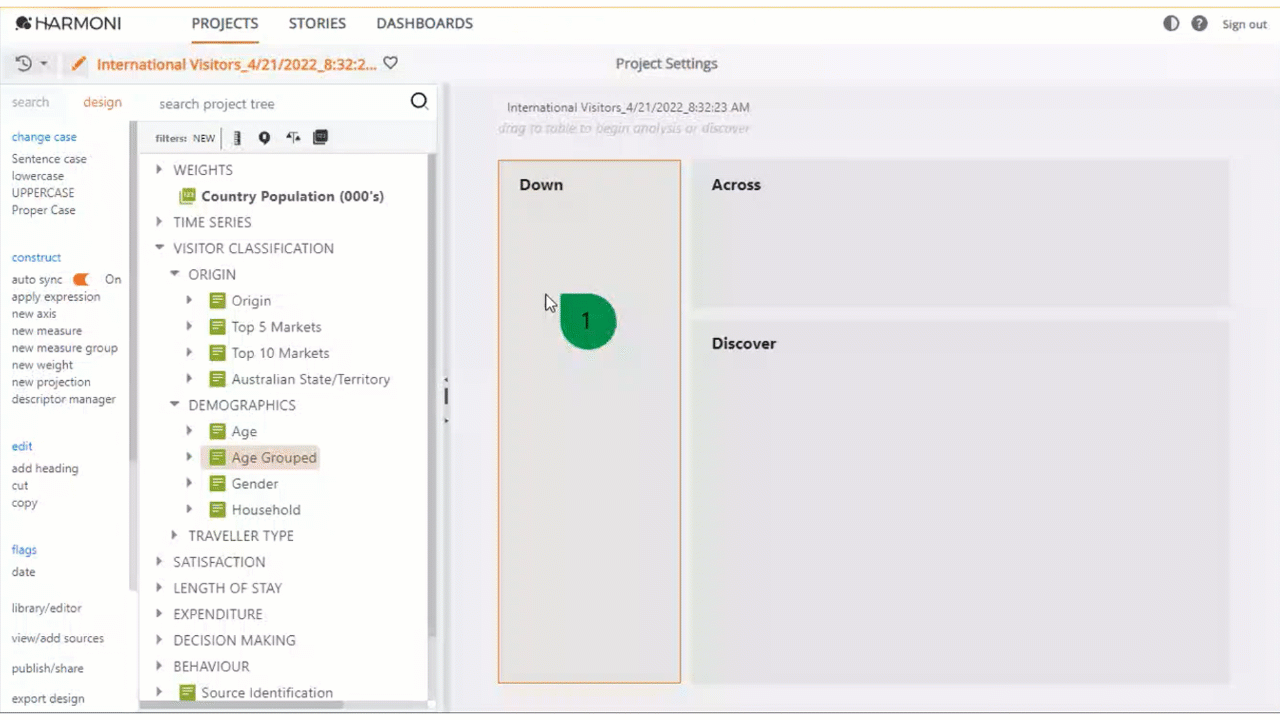Select Age Grouped in the tree
The height and width of the screenshot is (720, 1280).
[x=274, y=457]
